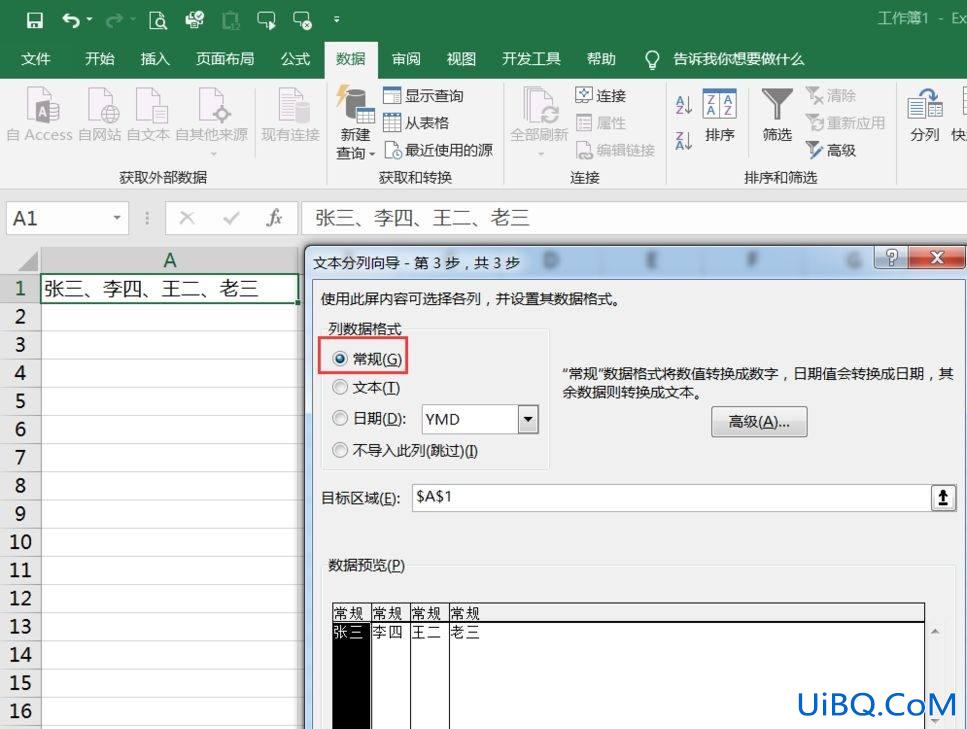Click row header 10
The image size is (967, 729).
pos(20,542)
